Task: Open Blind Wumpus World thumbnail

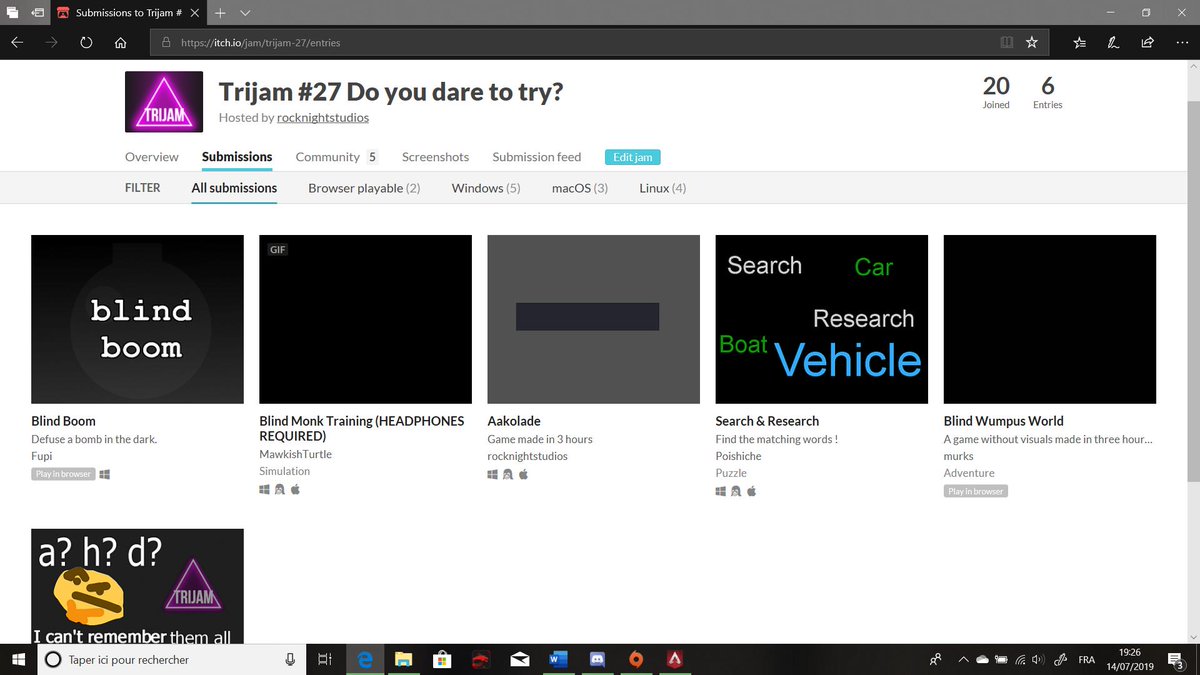Action: [x=1050, y=319]
